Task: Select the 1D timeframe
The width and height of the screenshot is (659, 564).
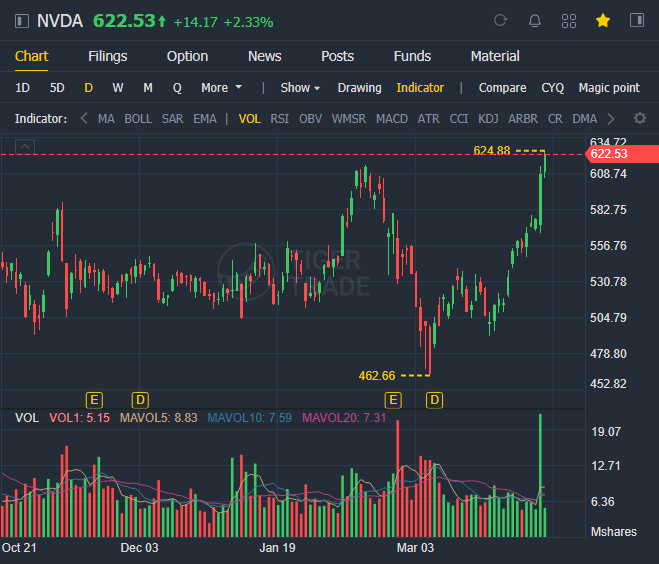Action: click(22, 88)
